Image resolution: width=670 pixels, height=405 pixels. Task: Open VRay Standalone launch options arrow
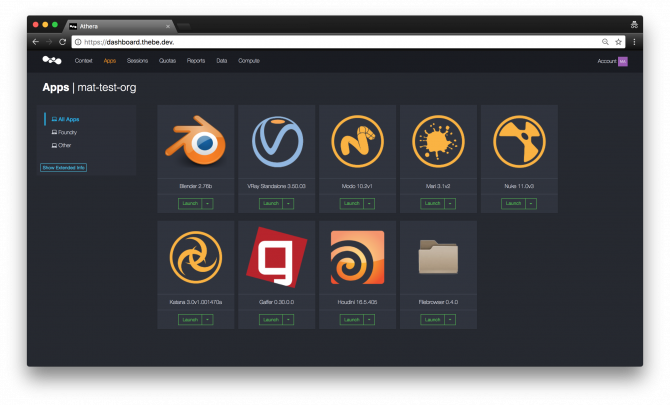[288, 204]
